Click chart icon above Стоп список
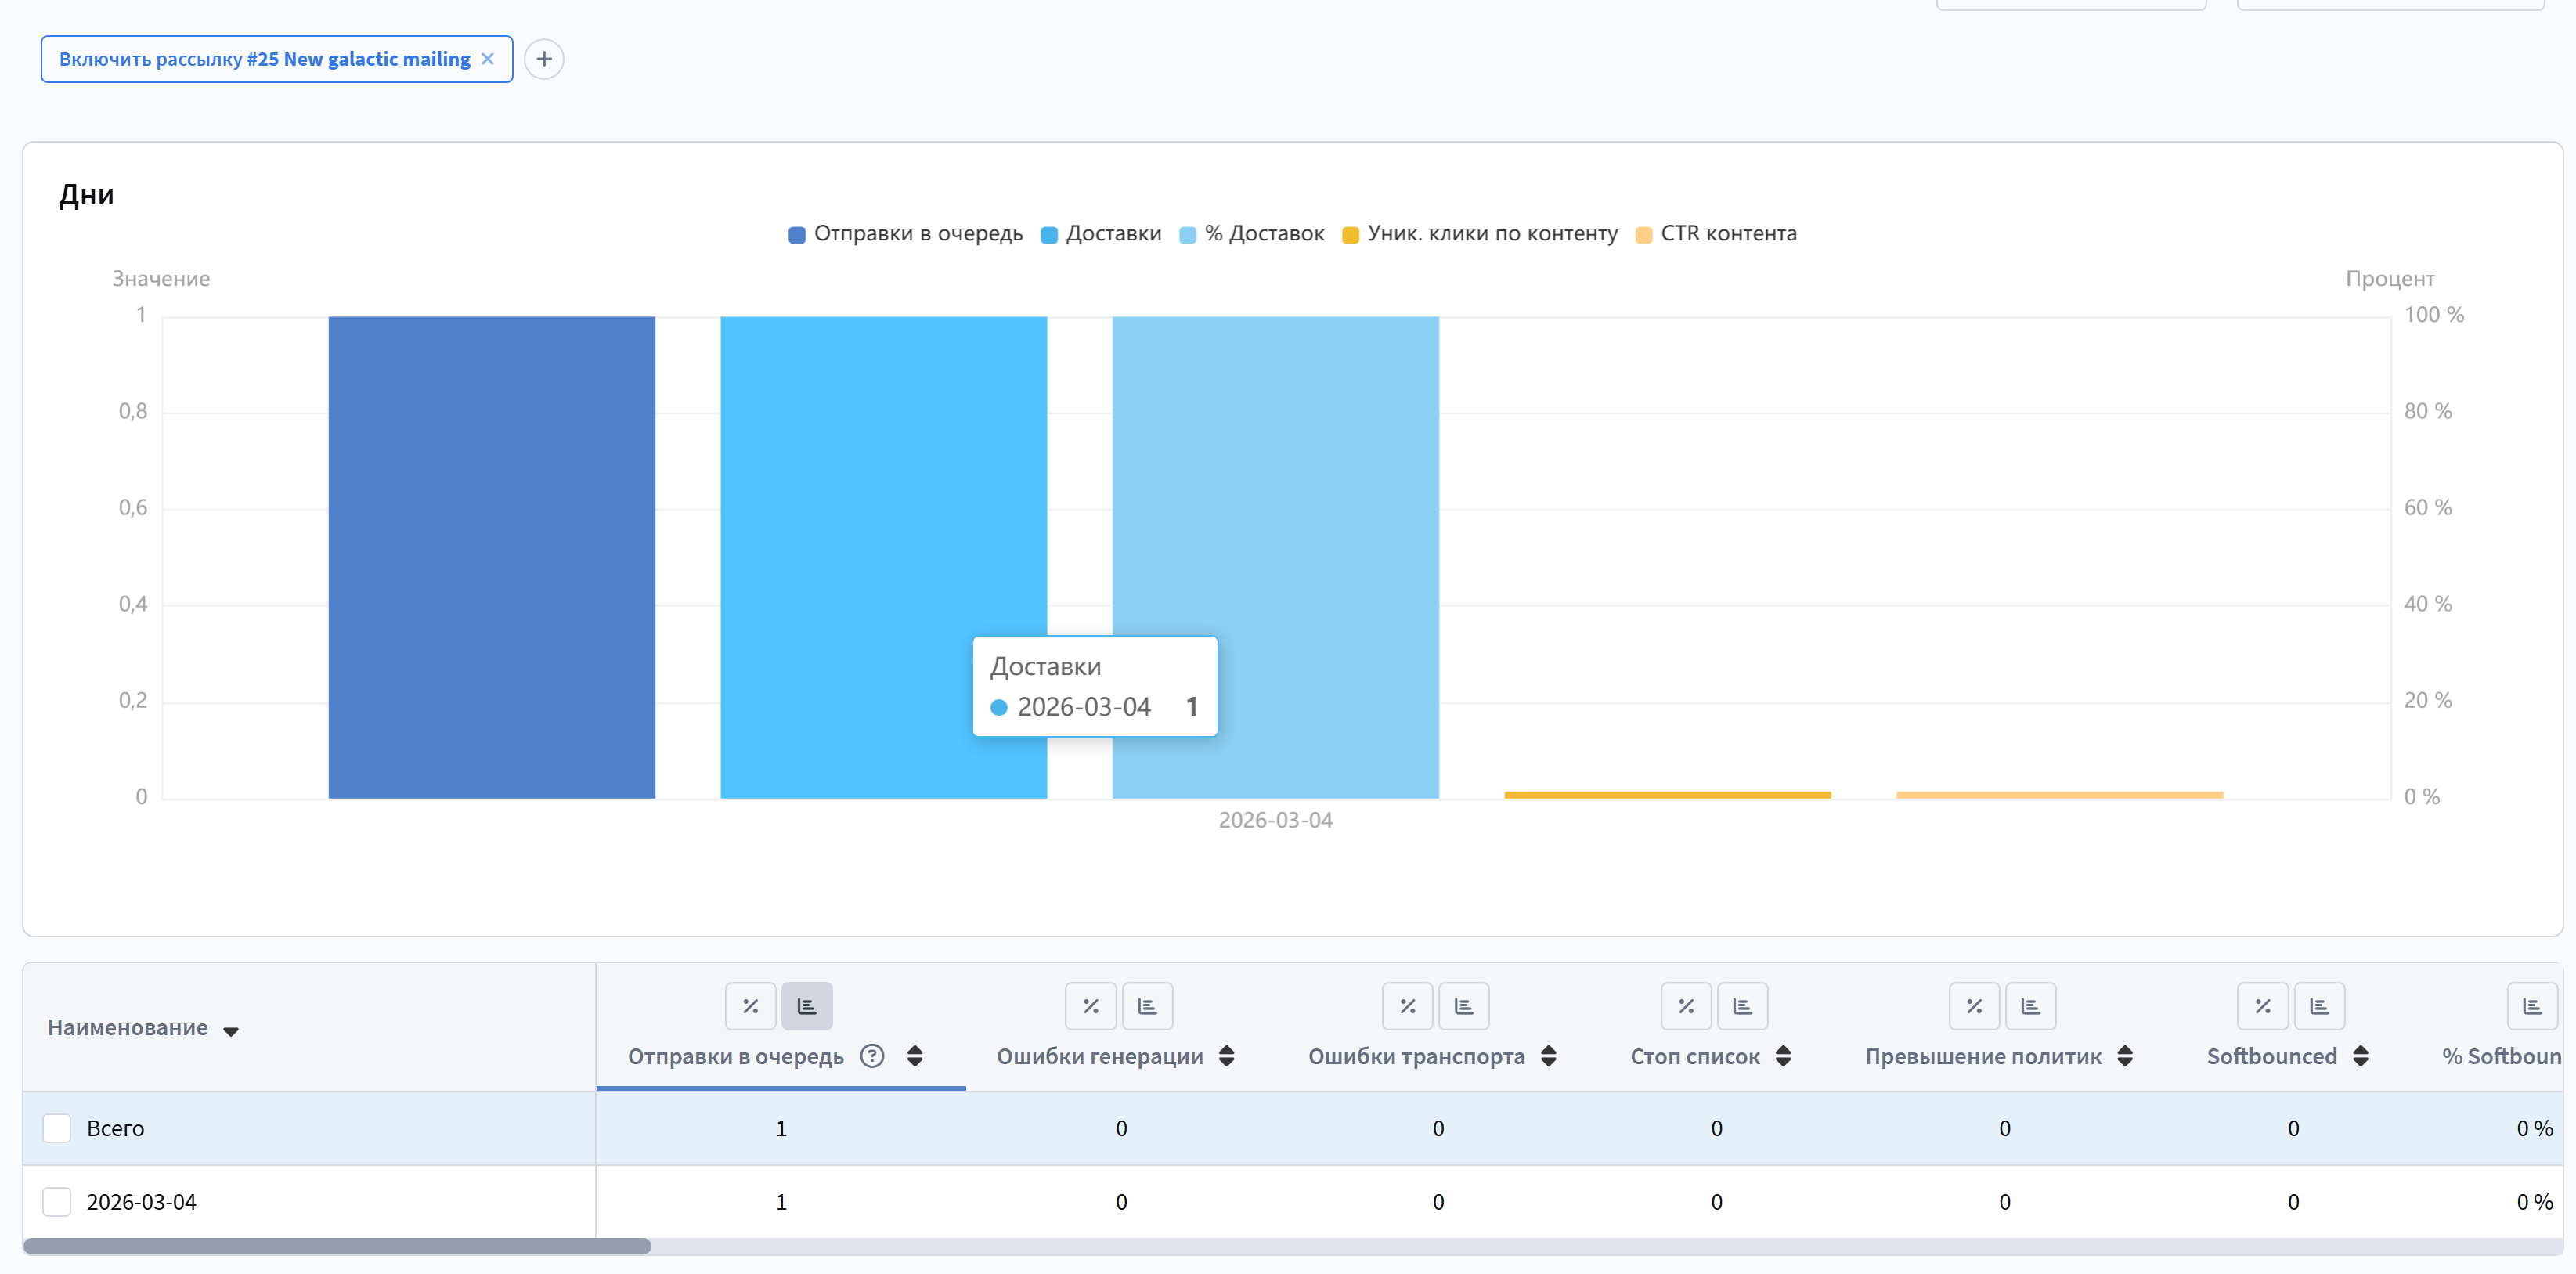Screen dimensions: 2576x1274 1742,1006
